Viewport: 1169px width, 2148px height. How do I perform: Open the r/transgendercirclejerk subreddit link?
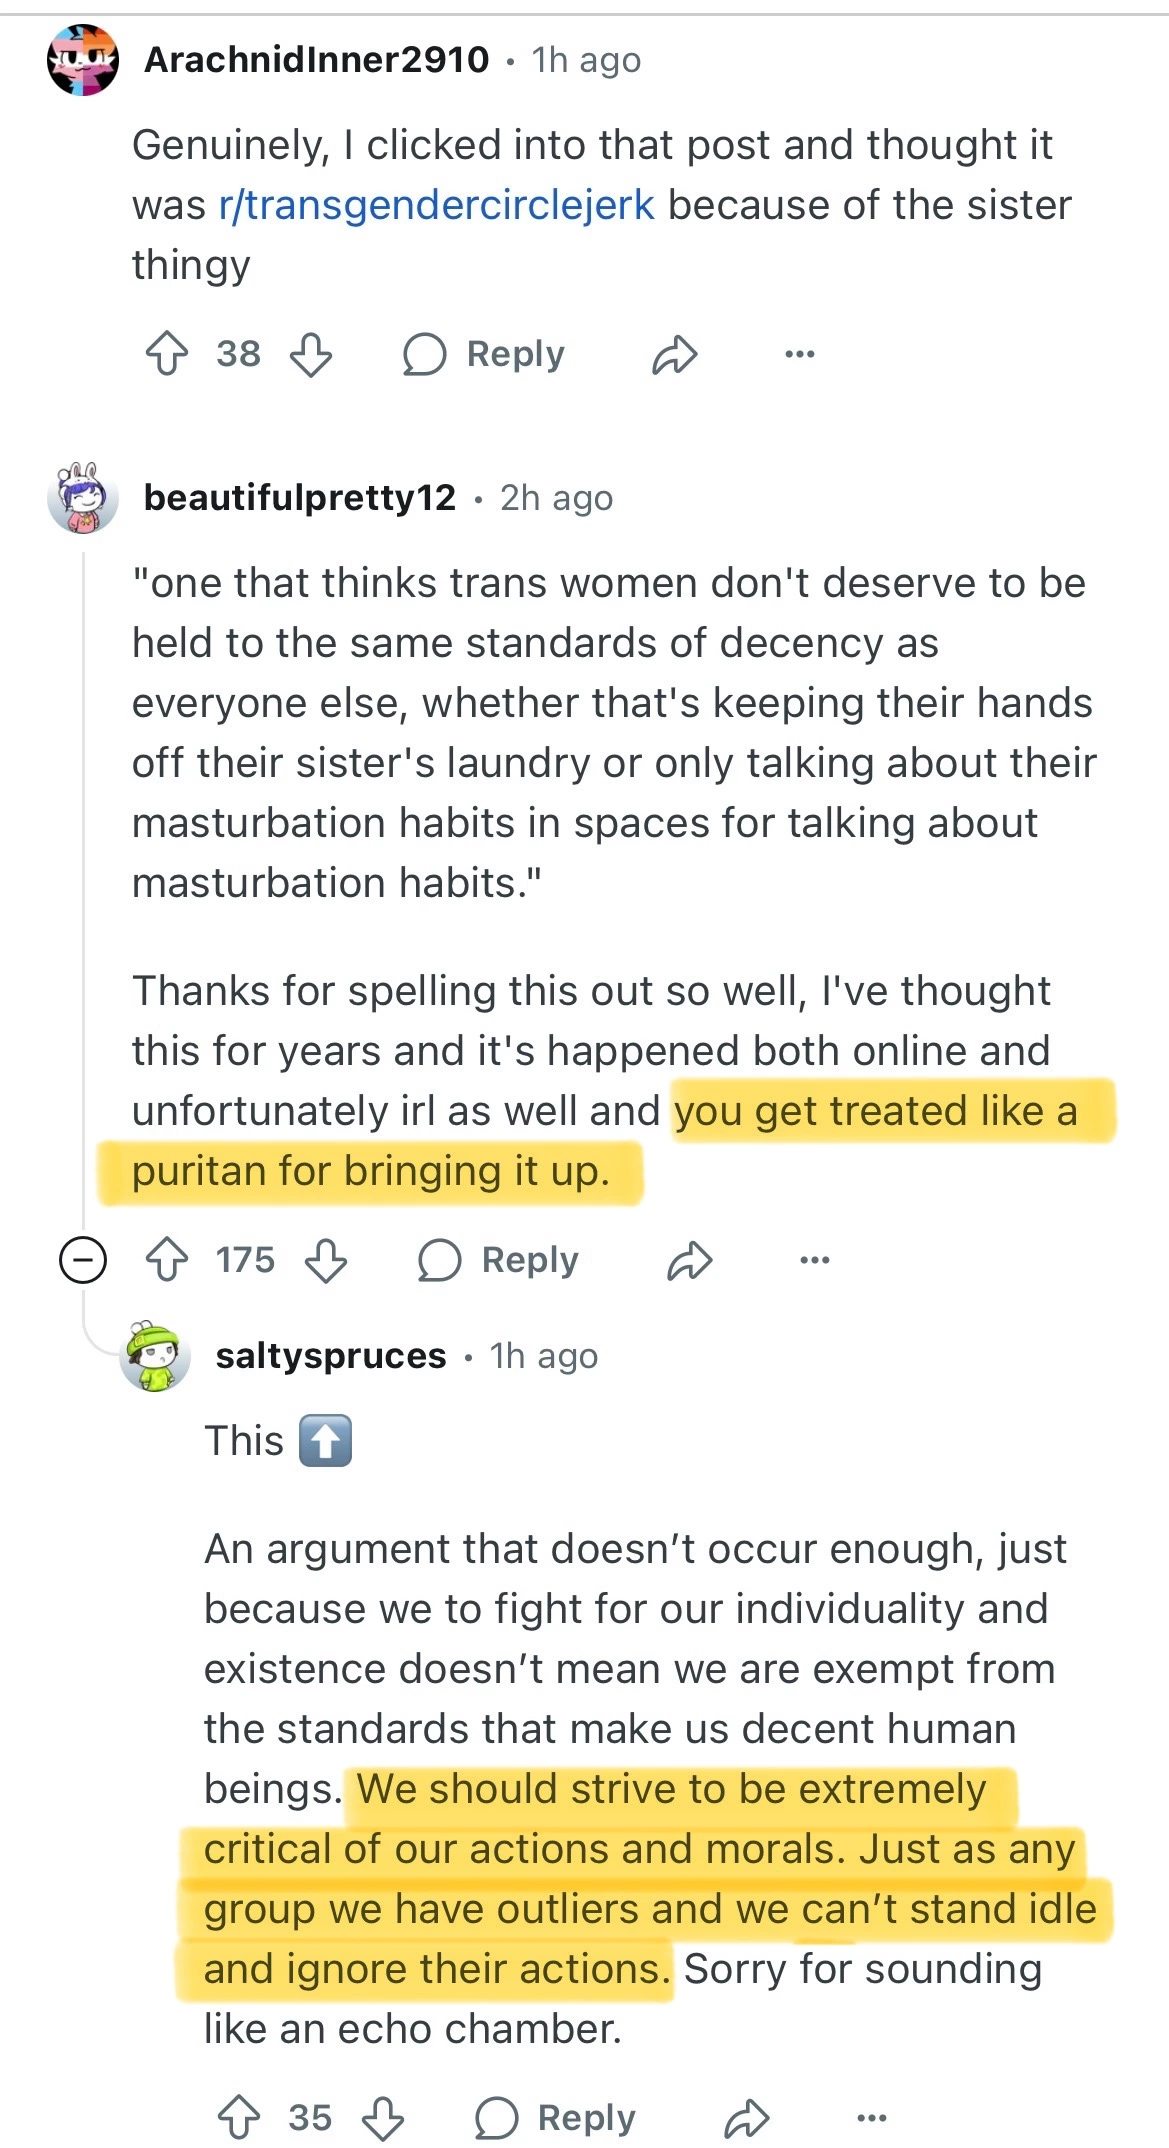coord(436,205)
